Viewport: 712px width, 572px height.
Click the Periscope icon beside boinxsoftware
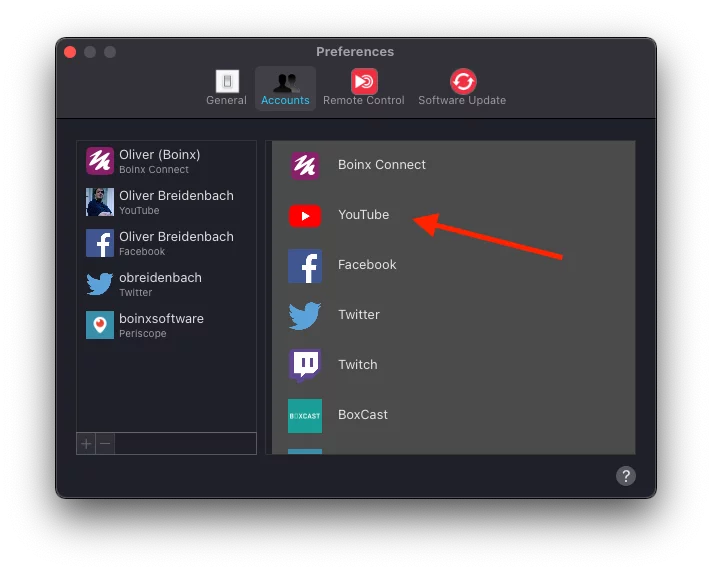pos(100,325)
